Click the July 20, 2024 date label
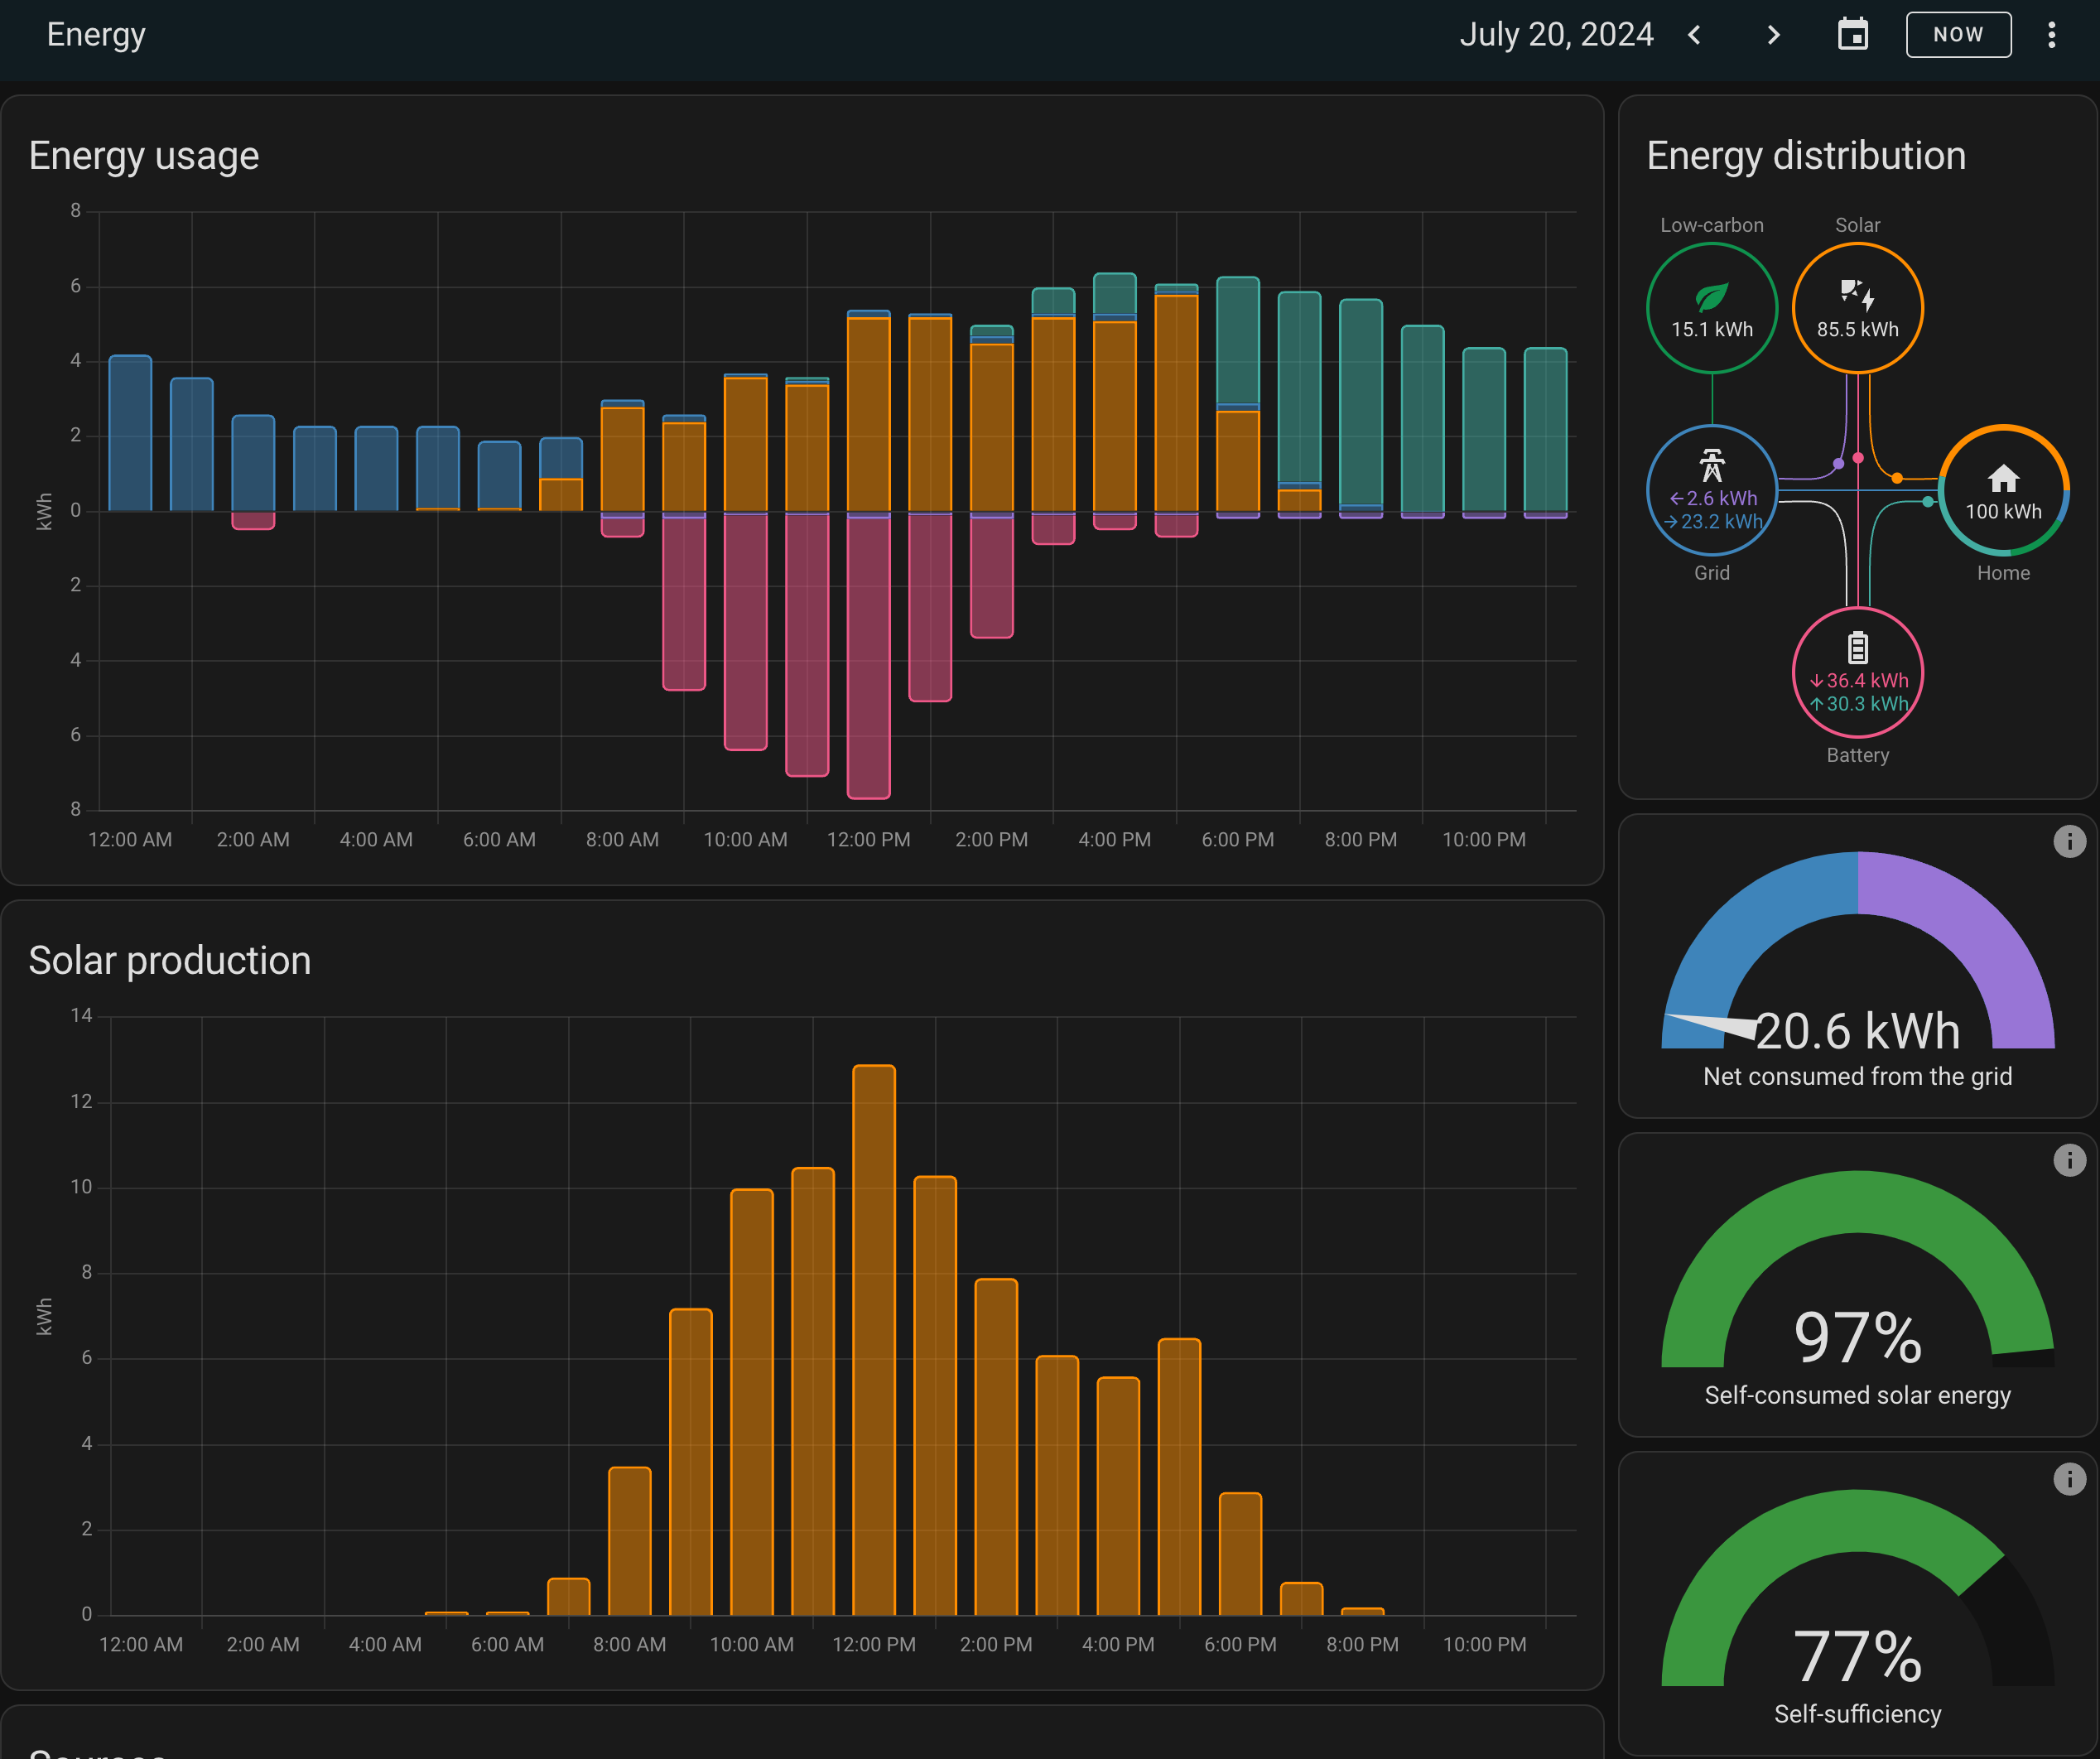2100x1759 pixels. 1555,35
